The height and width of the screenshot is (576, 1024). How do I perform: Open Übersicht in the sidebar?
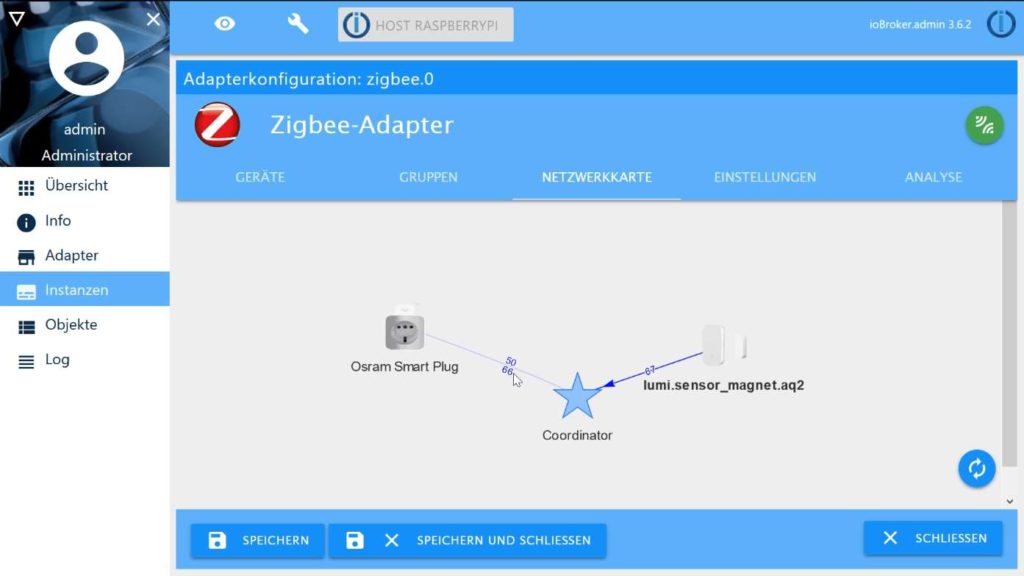(x=85, y=186)
